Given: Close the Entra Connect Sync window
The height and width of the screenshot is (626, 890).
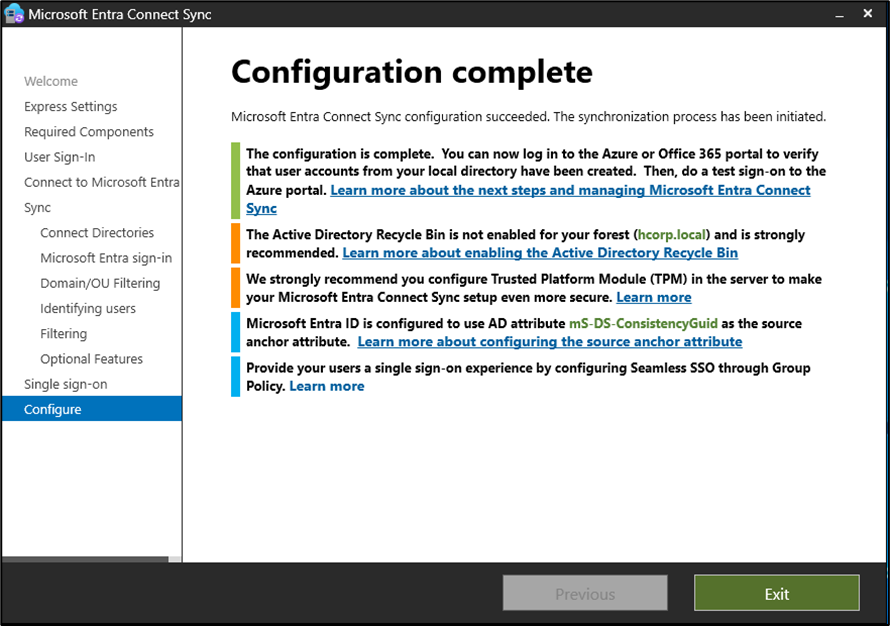Looking at the screenshot, I should (866, 15).
